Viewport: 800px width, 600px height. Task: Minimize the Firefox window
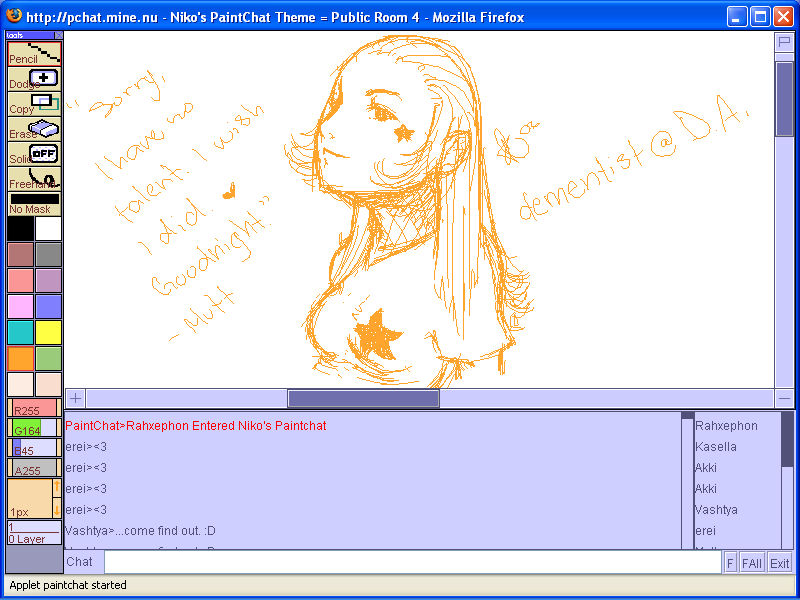[736, 17]
